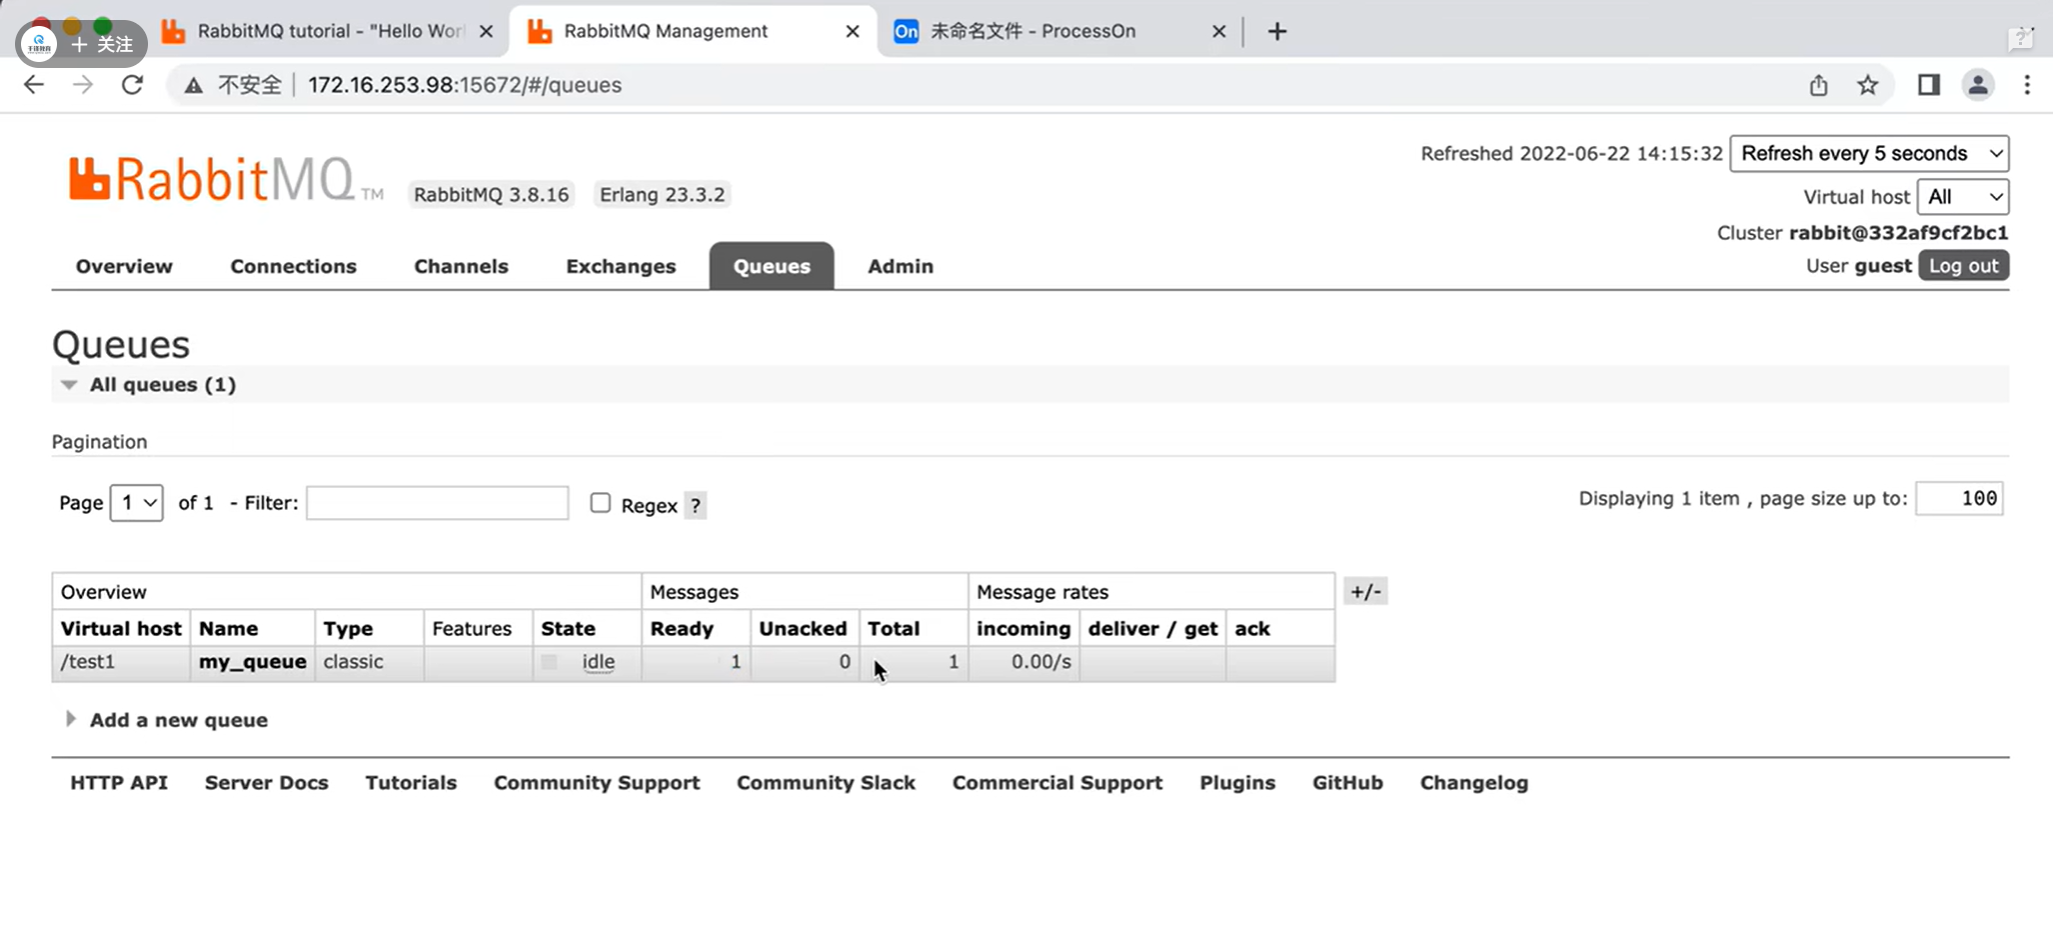Log out the guest user
This screenshot has height=931, width=2053.
(x=1963, y=266)
